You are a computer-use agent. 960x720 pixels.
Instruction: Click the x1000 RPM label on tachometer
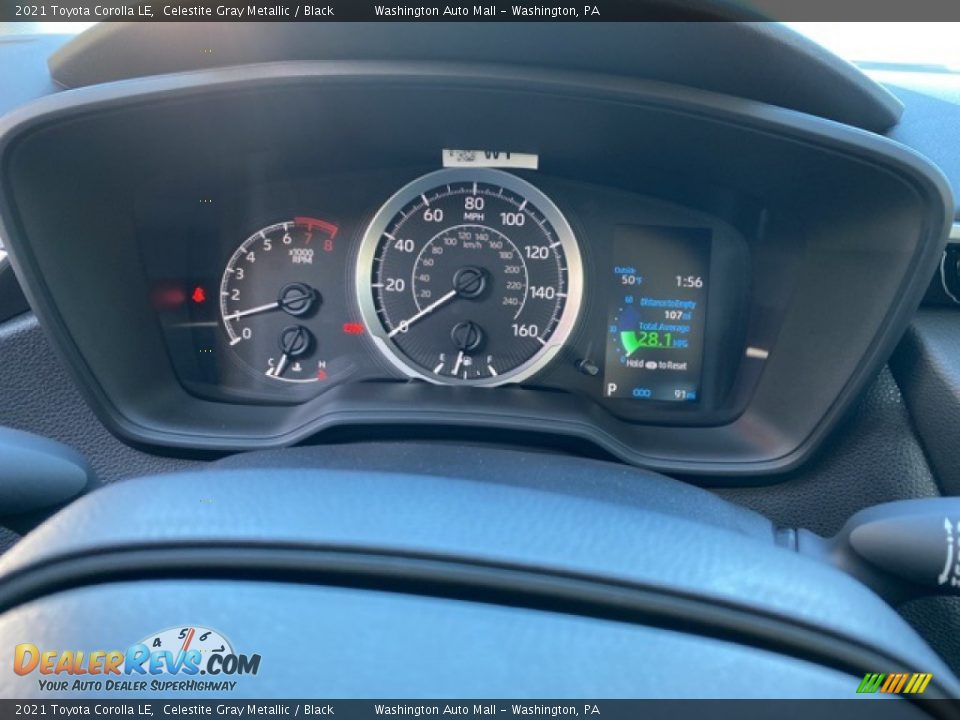click(301, 255)
